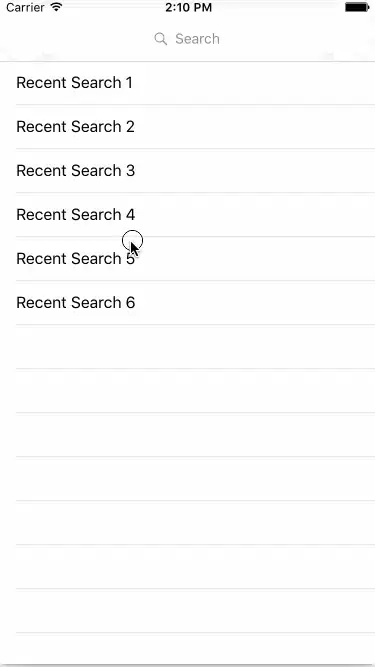Tap the magnifying glass search icon
This screenshot has width=375, height=667.
(160, 39)
